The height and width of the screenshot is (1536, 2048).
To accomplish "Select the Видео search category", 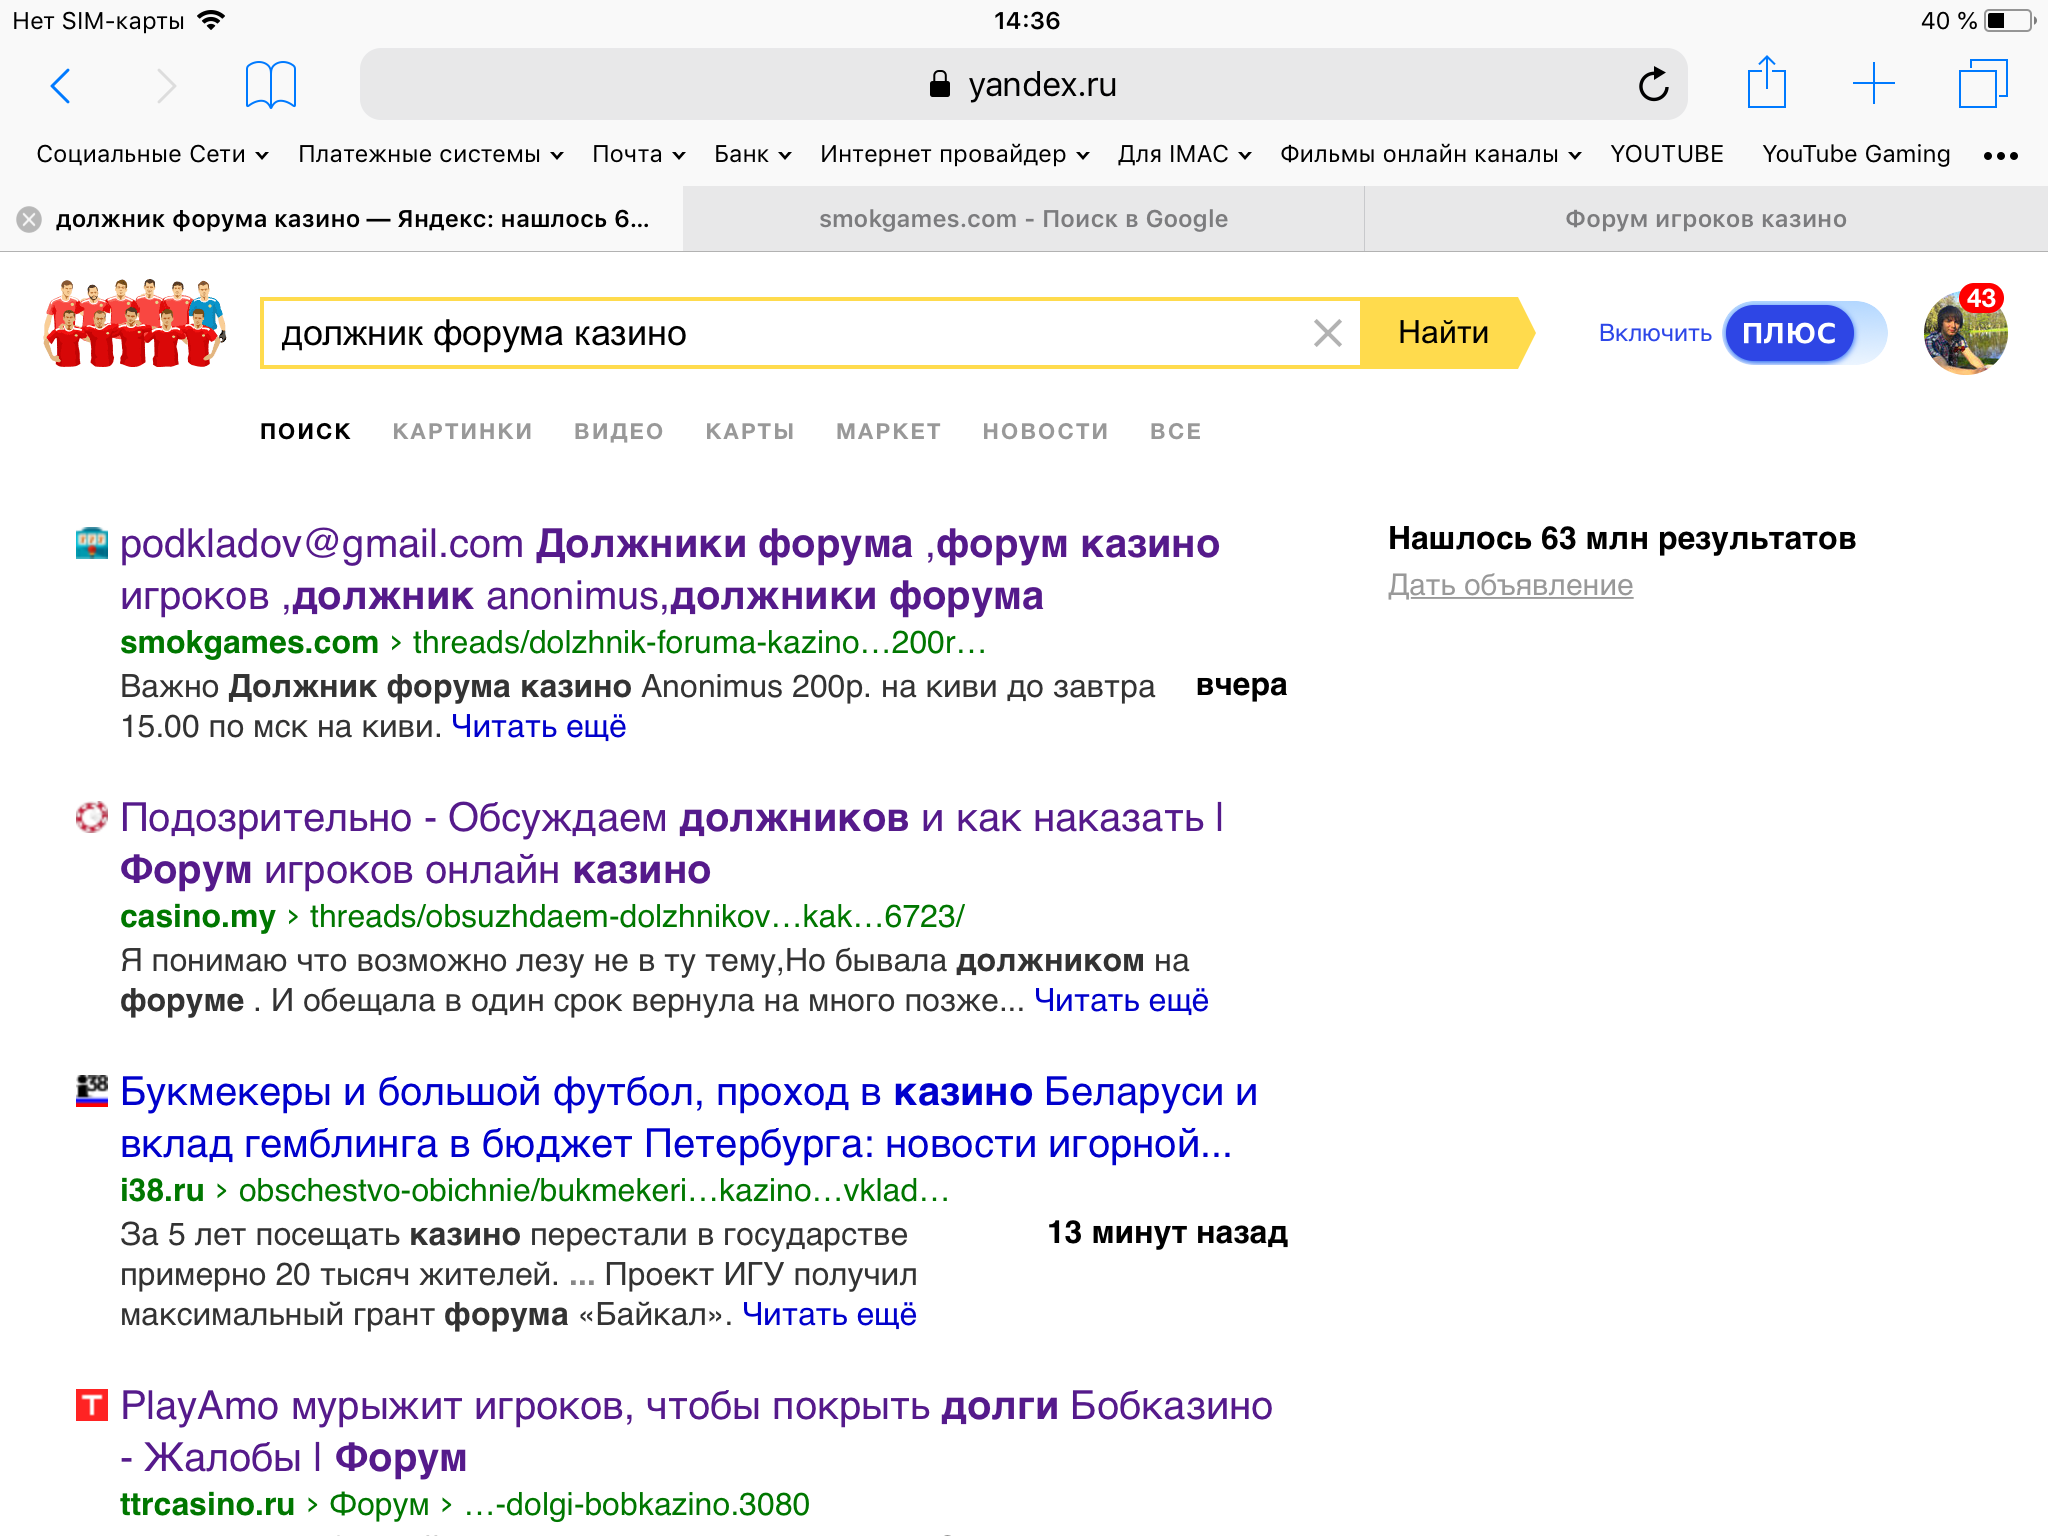I will 618,431.
